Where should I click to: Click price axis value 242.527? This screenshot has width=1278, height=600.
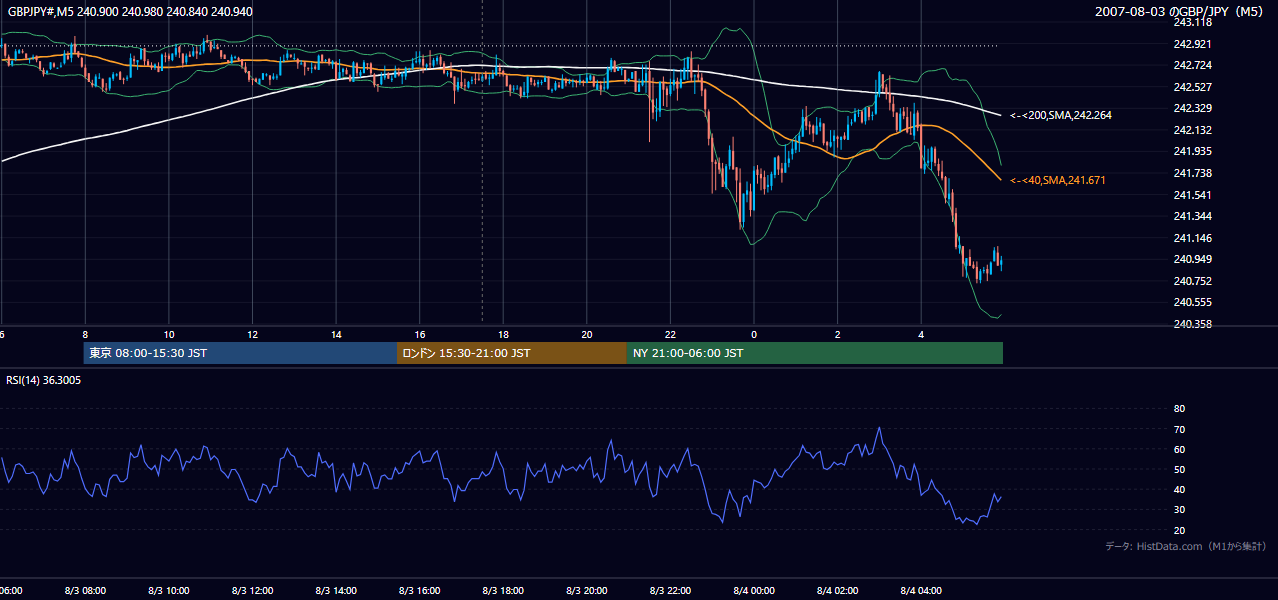pyautogui.click(x=1192, y=87)
